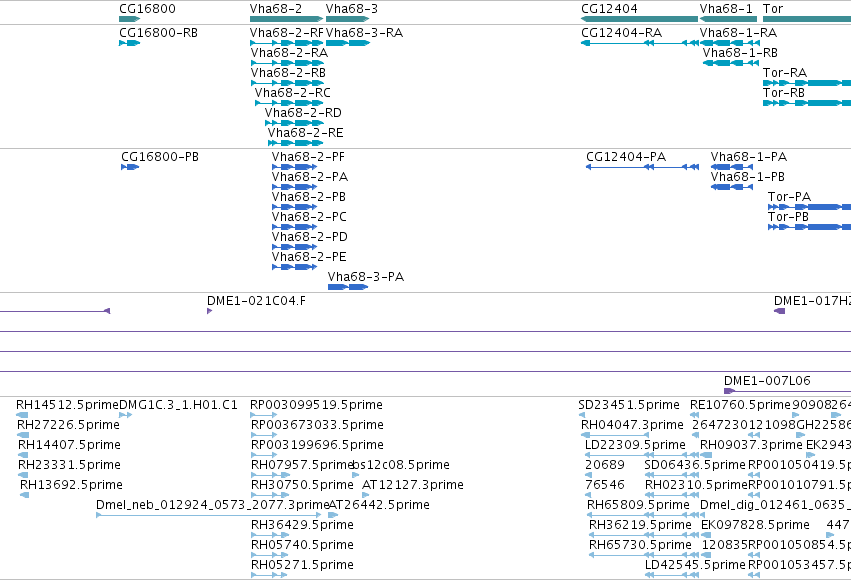The height and width of the screenshot is (580, 851).
Task: Select protein Vha68-3-PA
Action: (366, 277)
